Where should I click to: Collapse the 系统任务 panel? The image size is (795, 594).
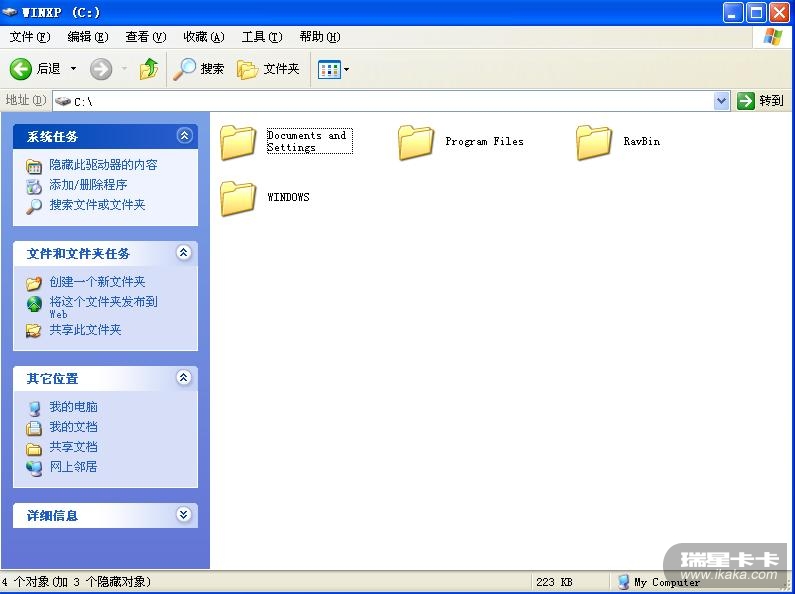(184, 135)
